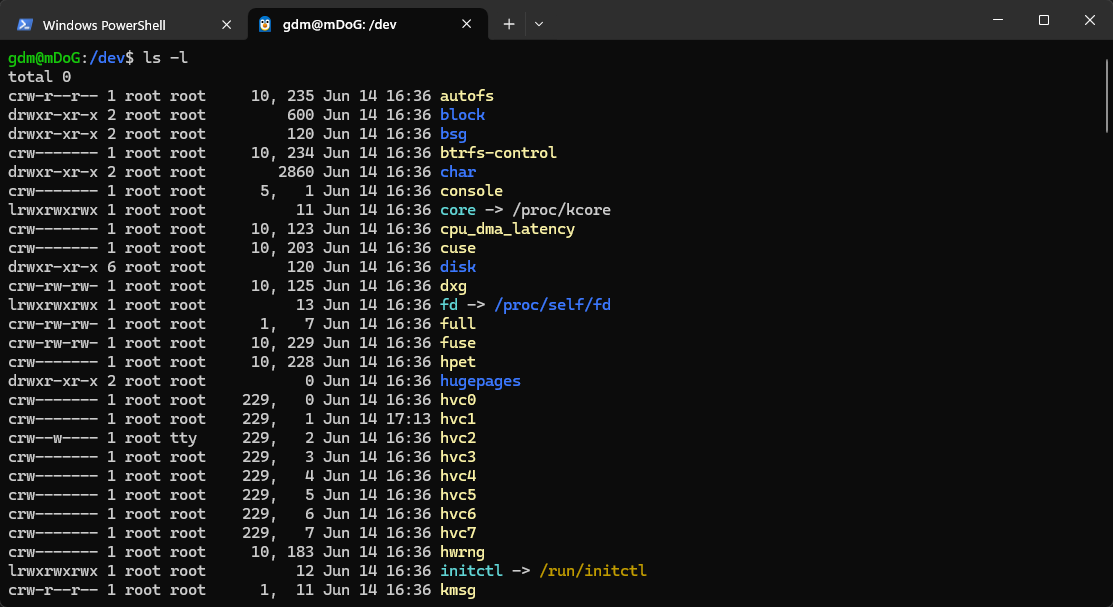The image size is (1113, 607).
Task: Minimize the terminal window
Action: (x=998, y=20)
